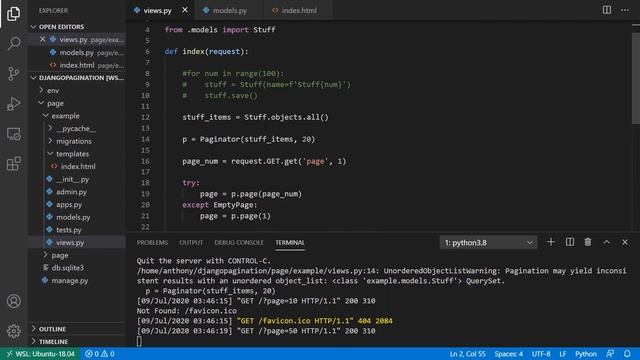The height and width of the screenshot is (360, 640).
Task: Click the db.sqlite3 file icon
Action: click(46, 268)
